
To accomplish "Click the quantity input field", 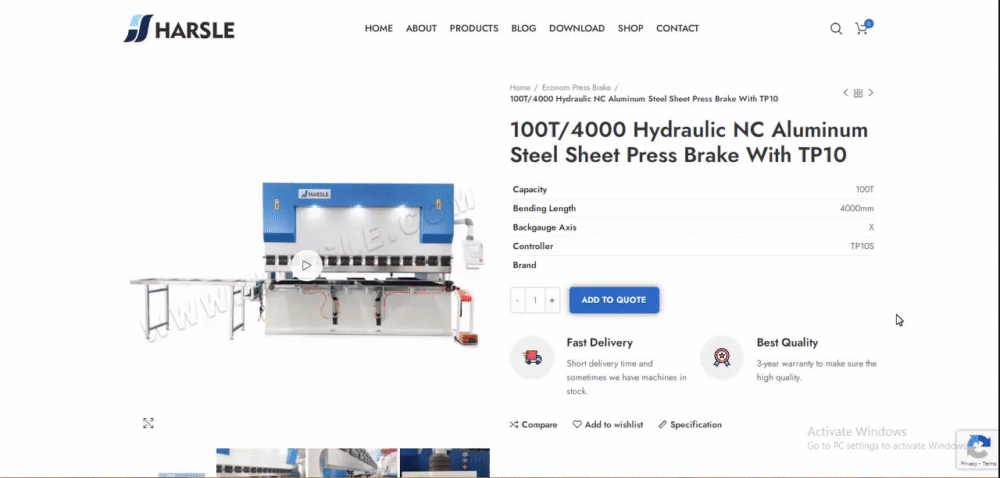I will 535,300.
